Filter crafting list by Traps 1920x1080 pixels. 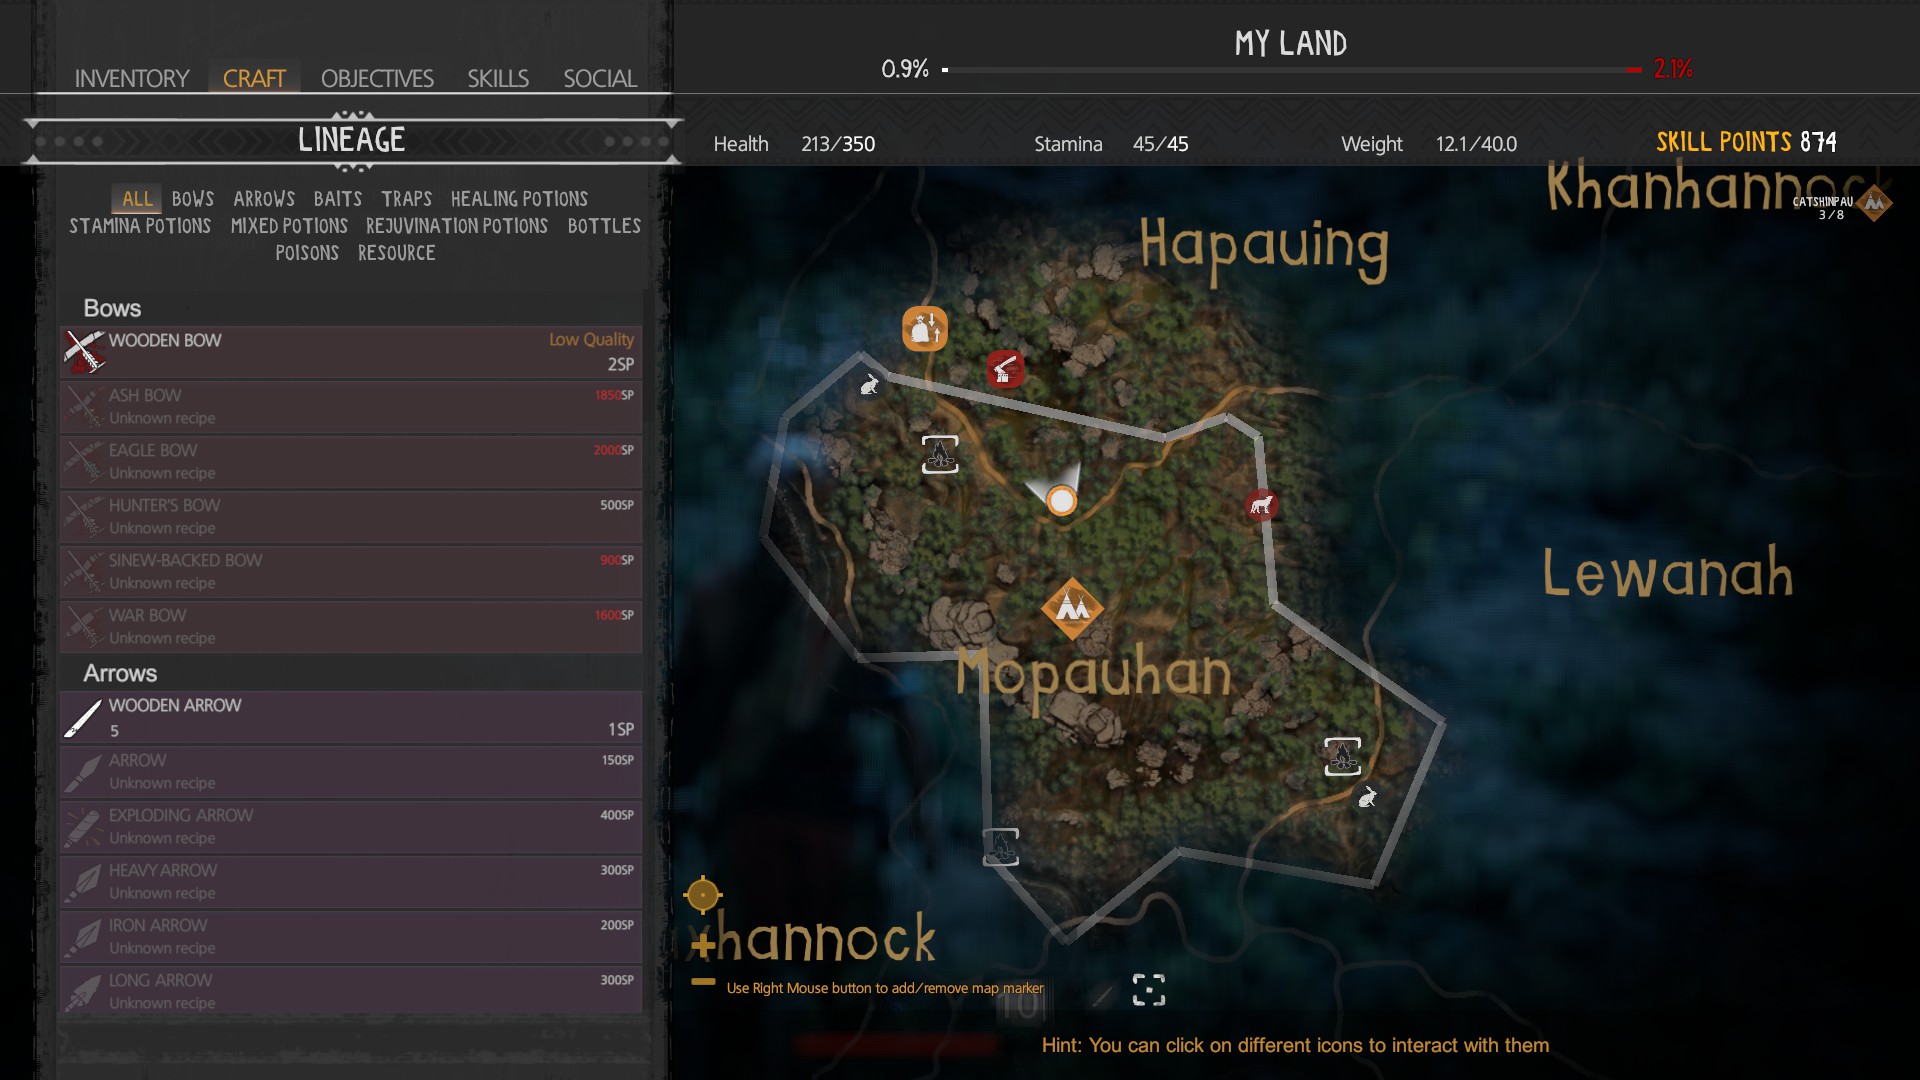pos(406,199)
